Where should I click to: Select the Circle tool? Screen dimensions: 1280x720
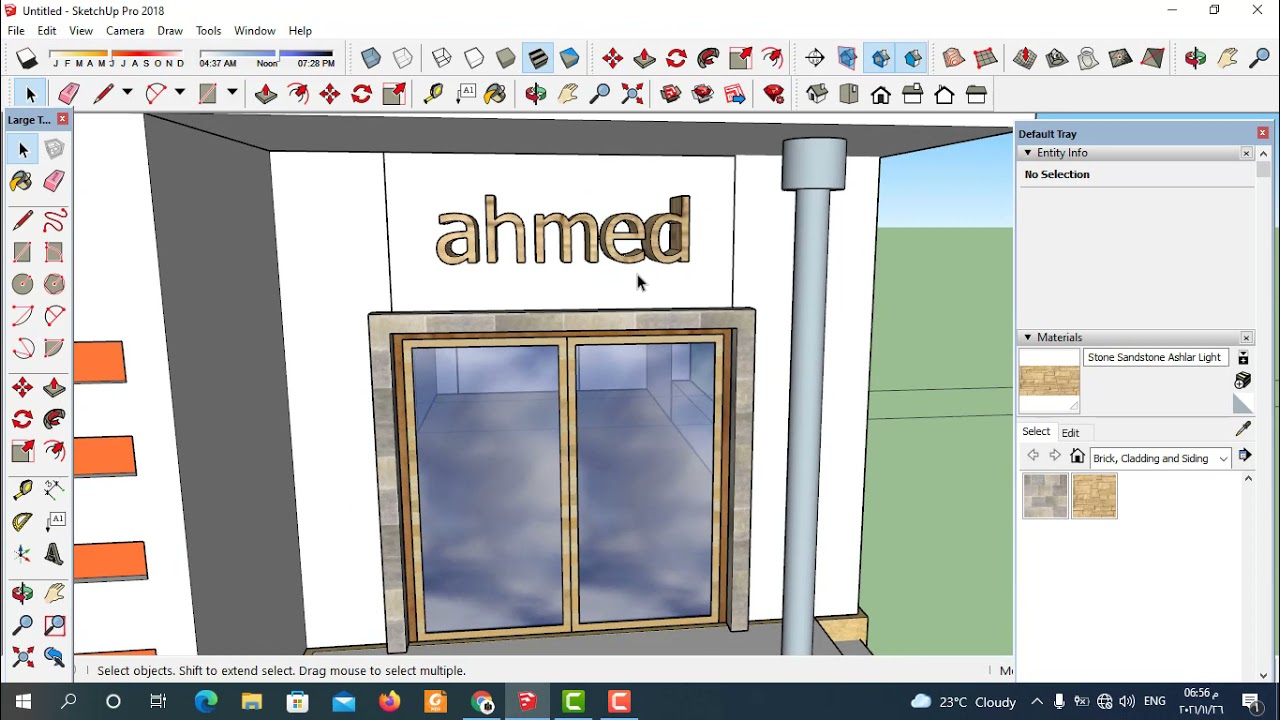(x=22, y=284)
